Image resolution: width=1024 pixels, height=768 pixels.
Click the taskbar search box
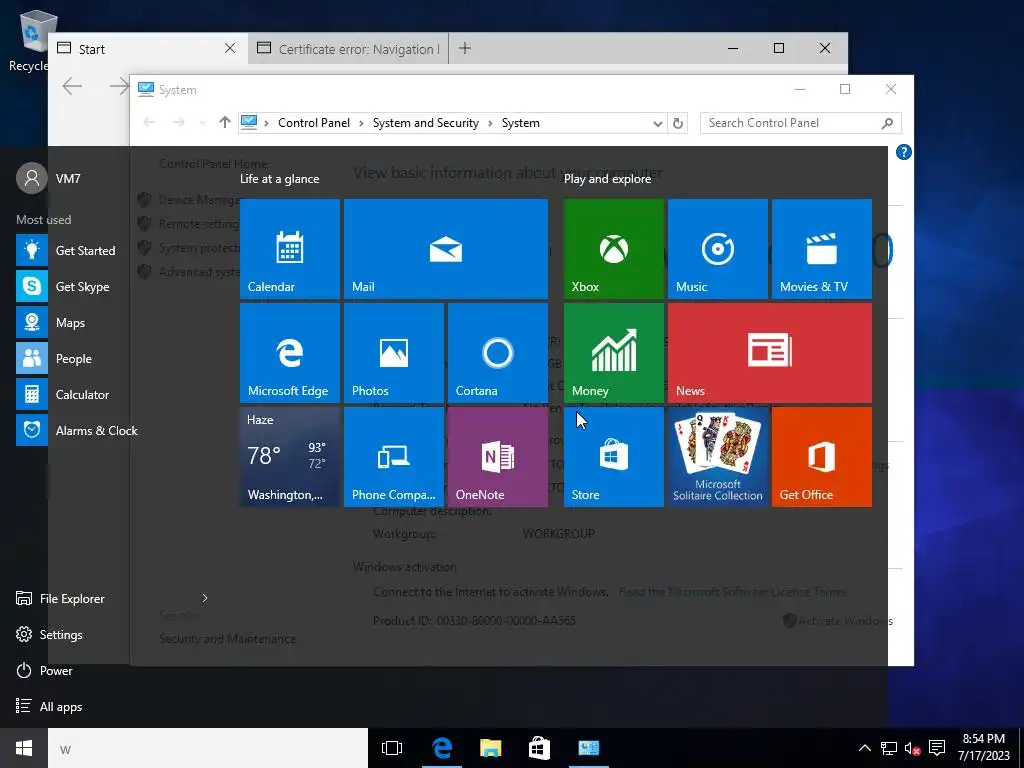(208, 748)
